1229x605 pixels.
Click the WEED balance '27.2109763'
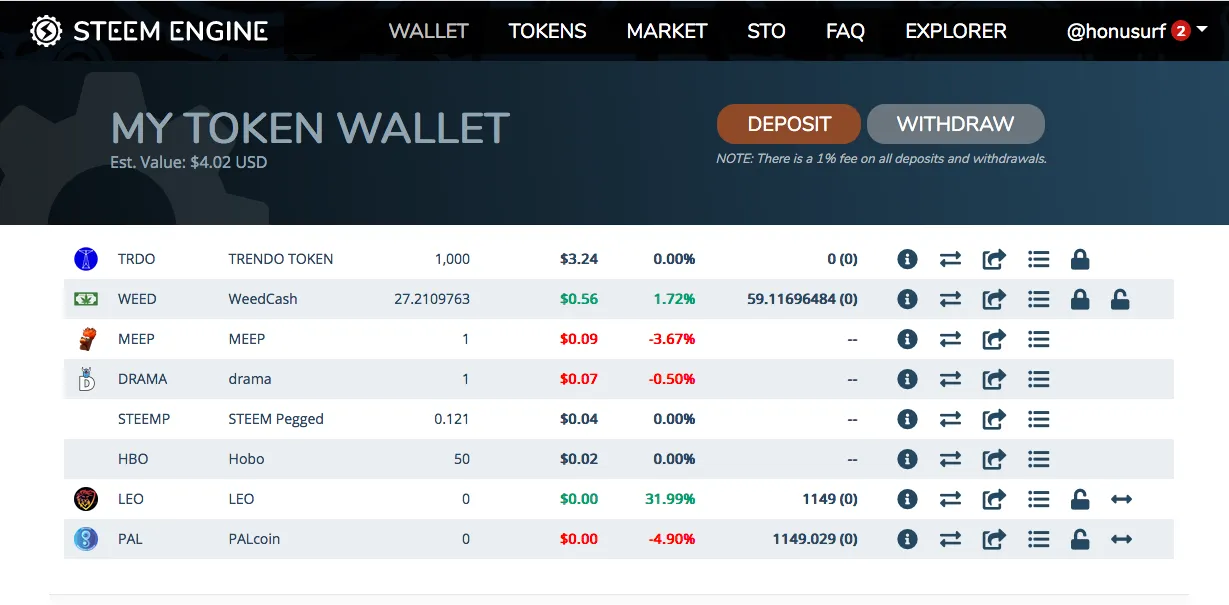(432, 299)
